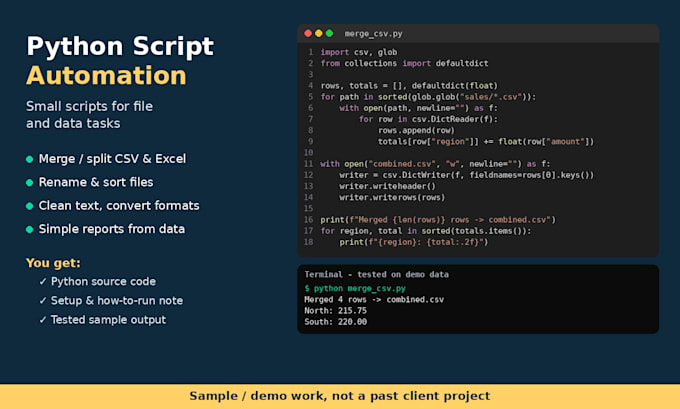
Task: Click the '$ python merge_csv.py' command
Action: coord(355,288)
